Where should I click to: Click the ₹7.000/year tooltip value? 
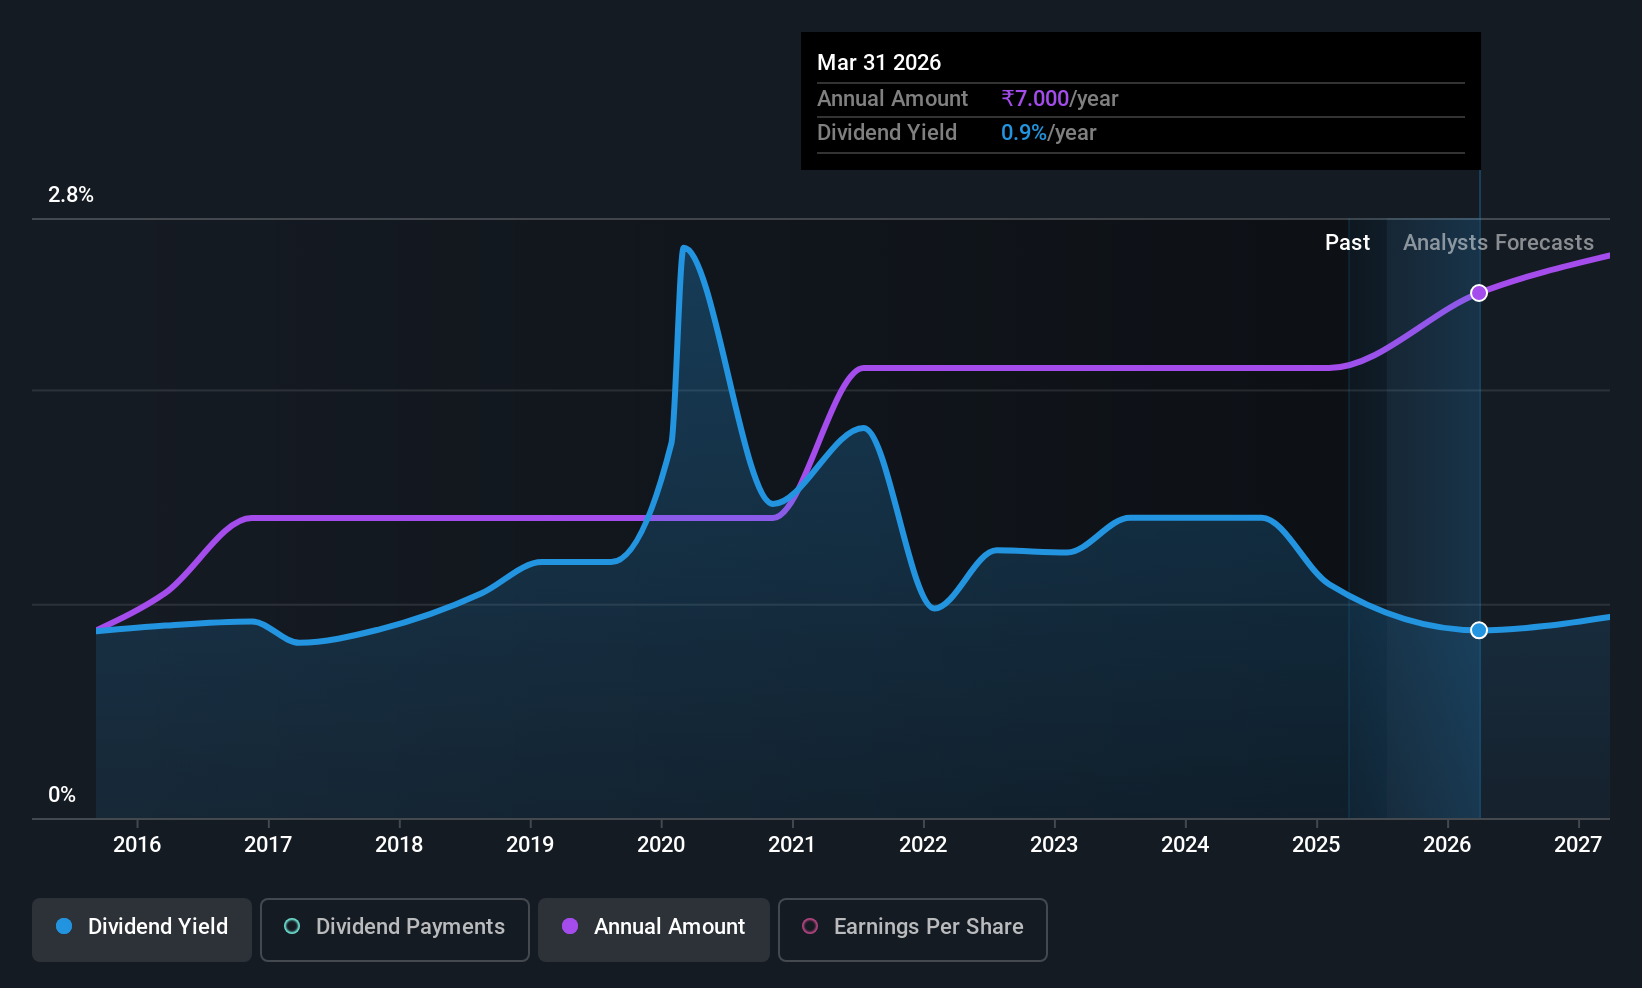1060,98
